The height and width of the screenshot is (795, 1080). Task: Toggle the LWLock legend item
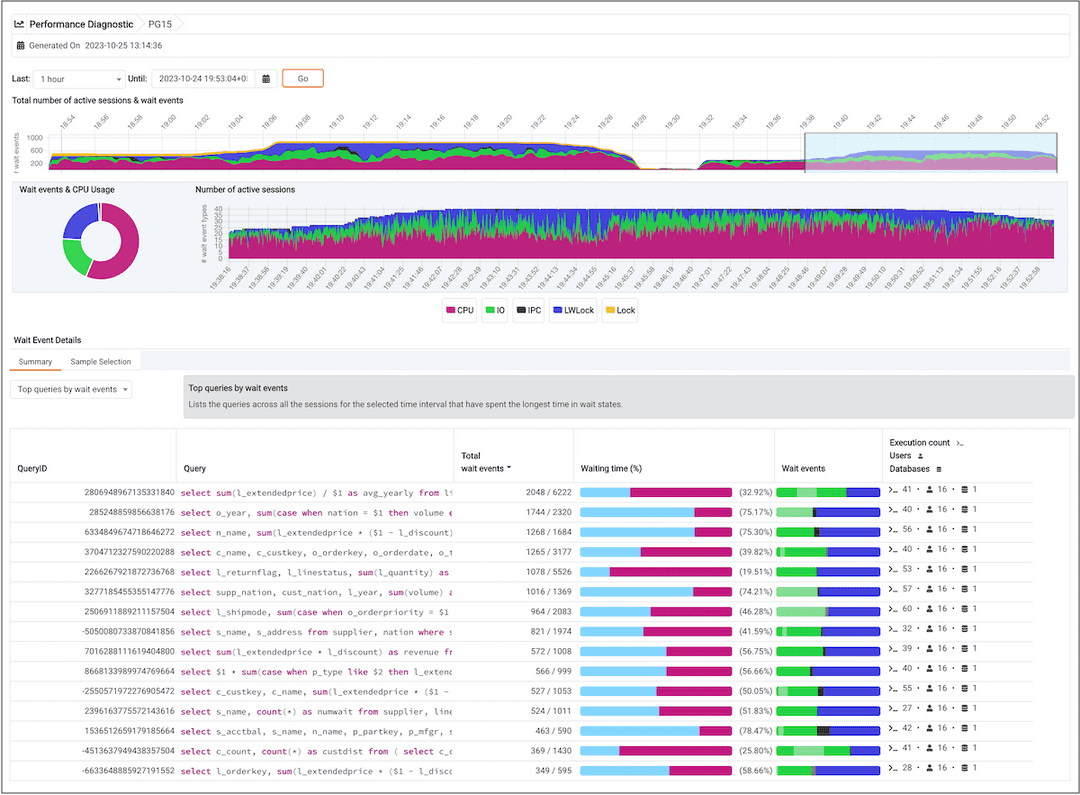(x=573, y=310)
